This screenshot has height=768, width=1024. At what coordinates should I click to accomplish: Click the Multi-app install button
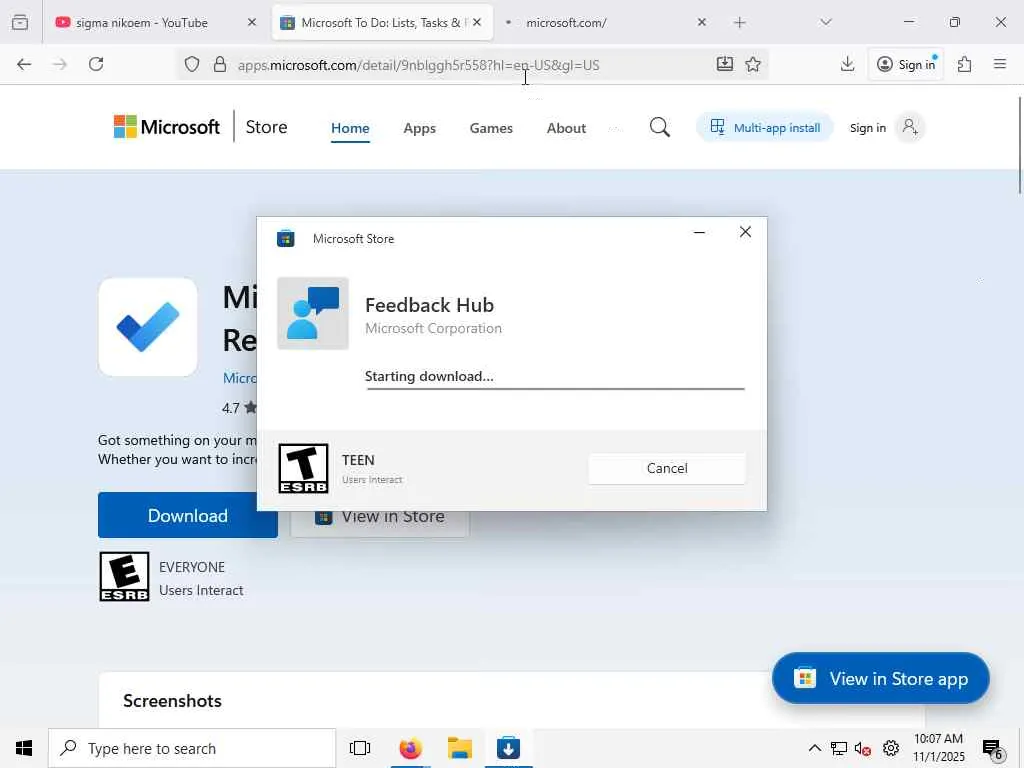765,127
